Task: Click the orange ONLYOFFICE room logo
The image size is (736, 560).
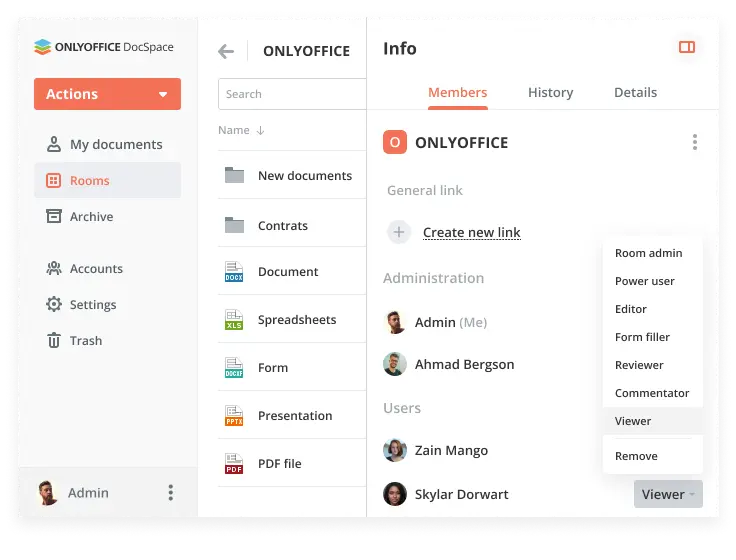Action: tap(395, 142)
